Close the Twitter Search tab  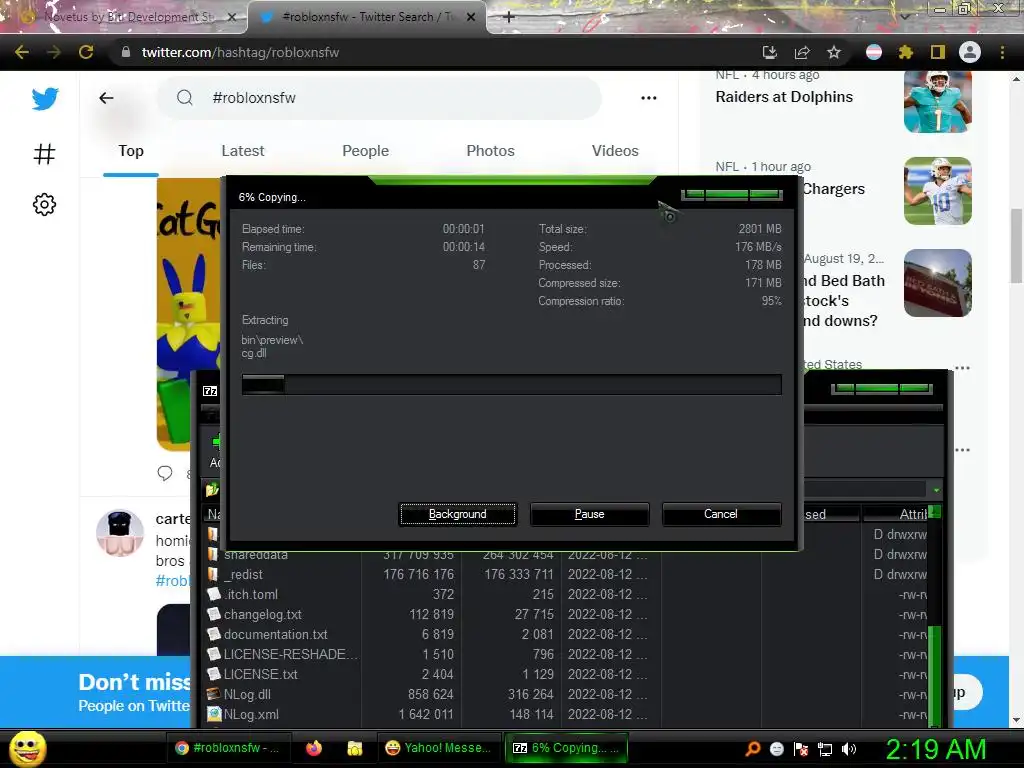[x=471, y=17]
